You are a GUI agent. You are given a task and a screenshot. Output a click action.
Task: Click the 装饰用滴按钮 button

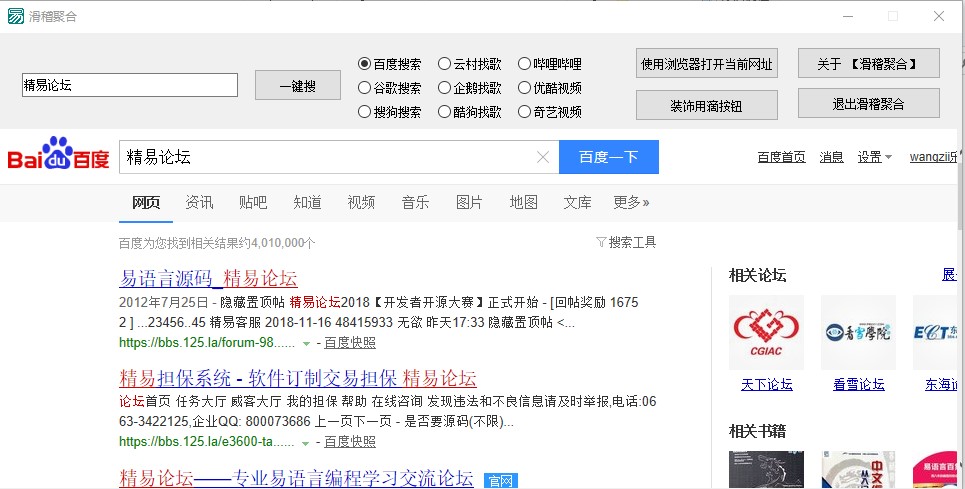(x=707, y=105)
